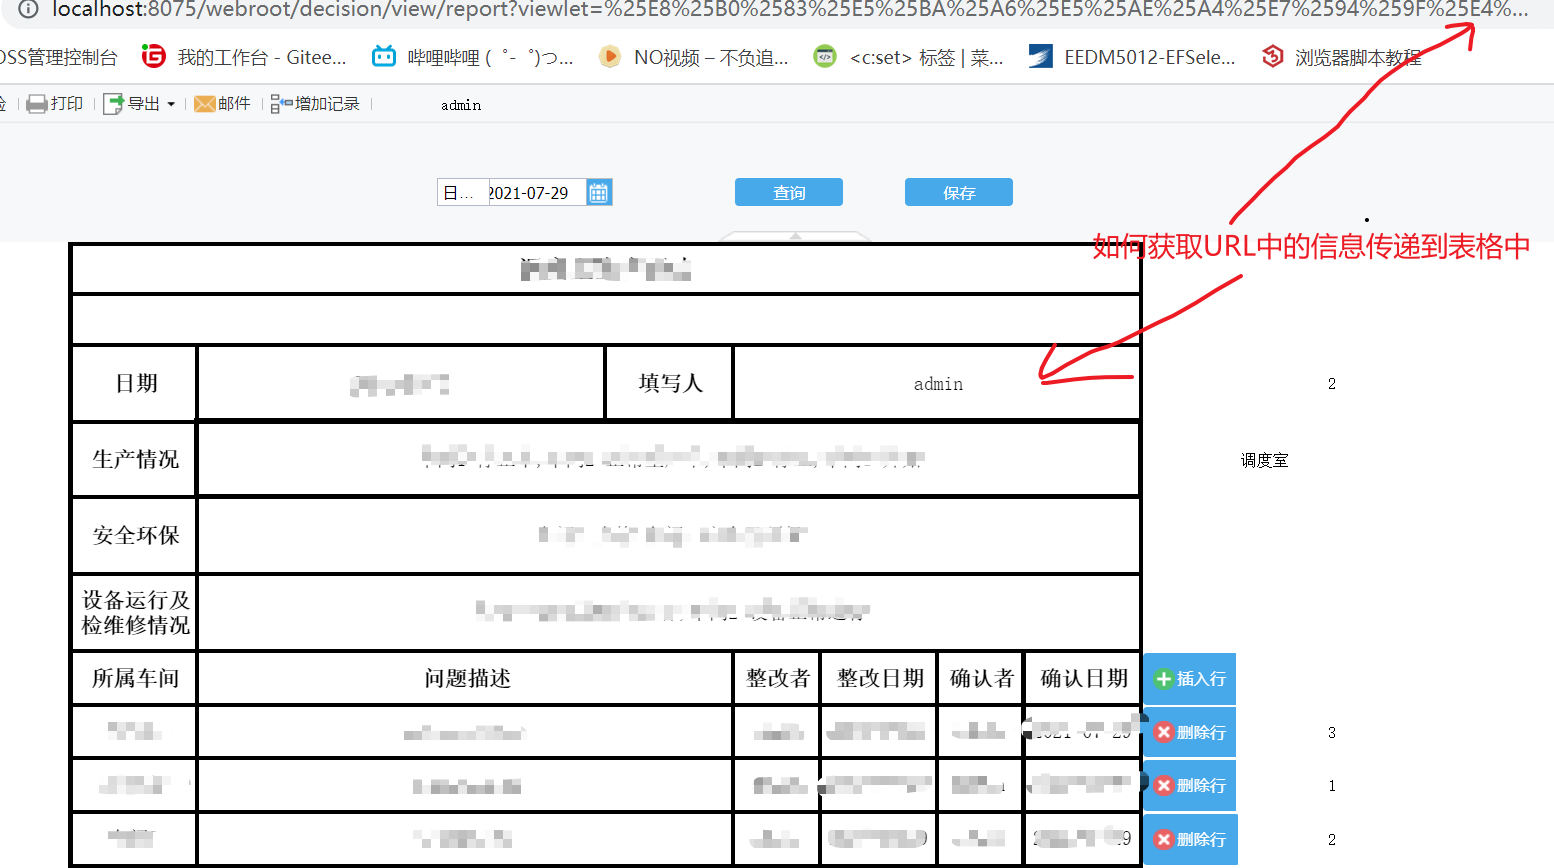The height and width of the screenshot is (868, 1554).
Task: Open the 浏览器脚本教程 bookmark
Action: 1341,57
